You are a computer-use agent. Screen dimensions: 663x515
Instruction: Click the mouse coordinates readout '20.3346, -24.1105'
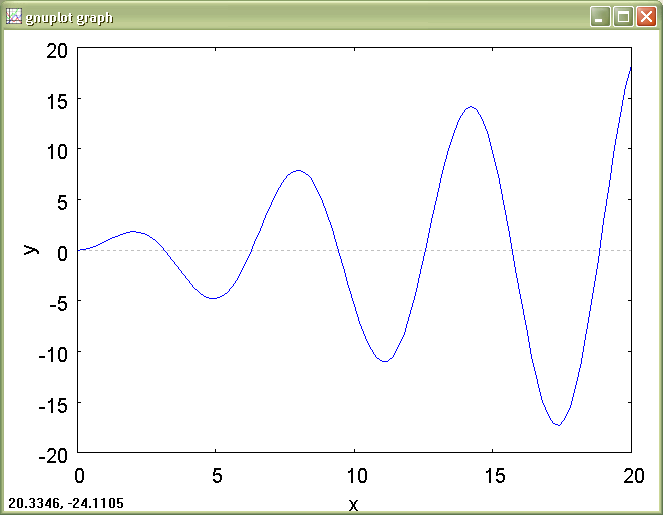point(66,503)
